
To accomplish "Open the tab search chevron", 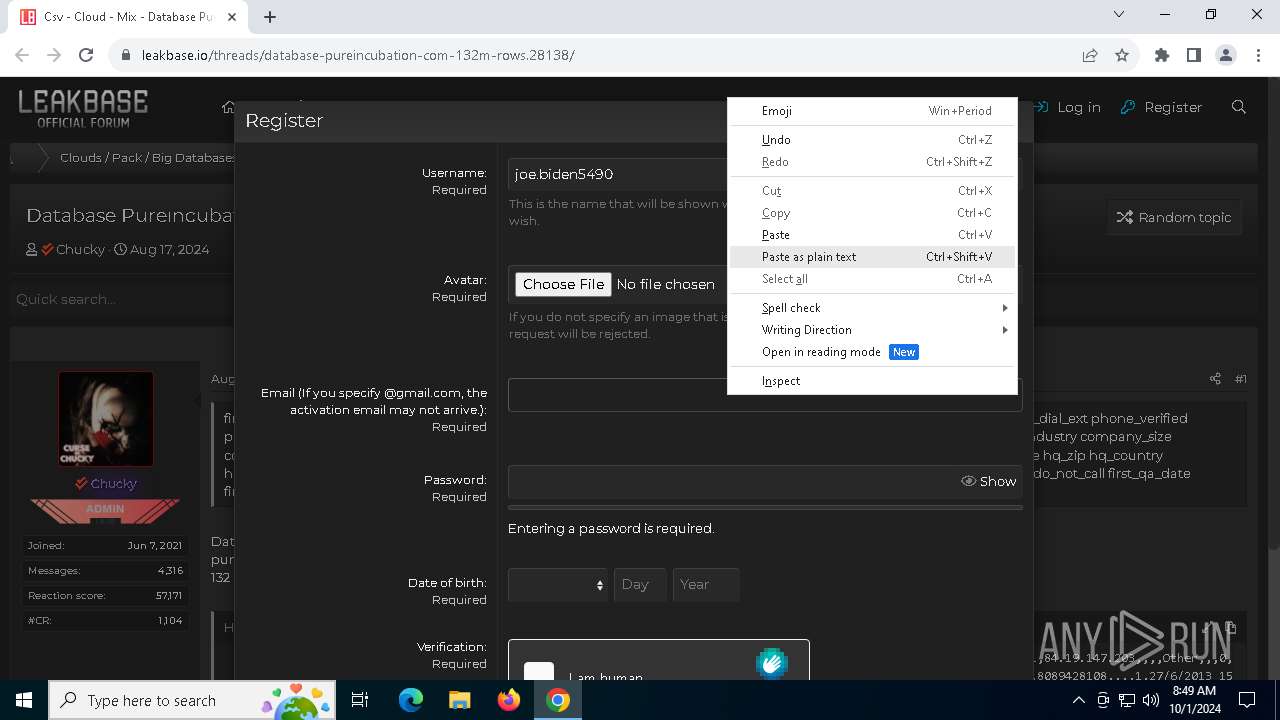I will pyautogui.click(x=1118, y=14).
